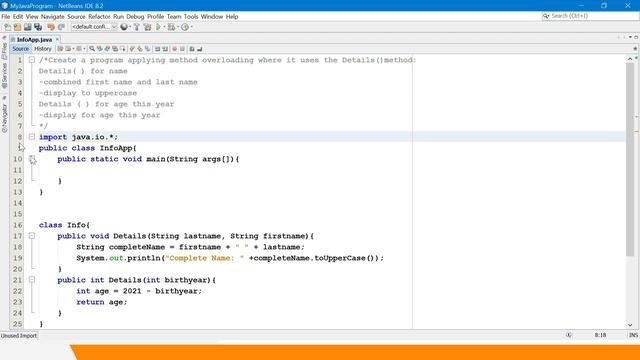Open the editor Forward history dropdown arrow
The image size is (640, 360).
pos(84,49)
